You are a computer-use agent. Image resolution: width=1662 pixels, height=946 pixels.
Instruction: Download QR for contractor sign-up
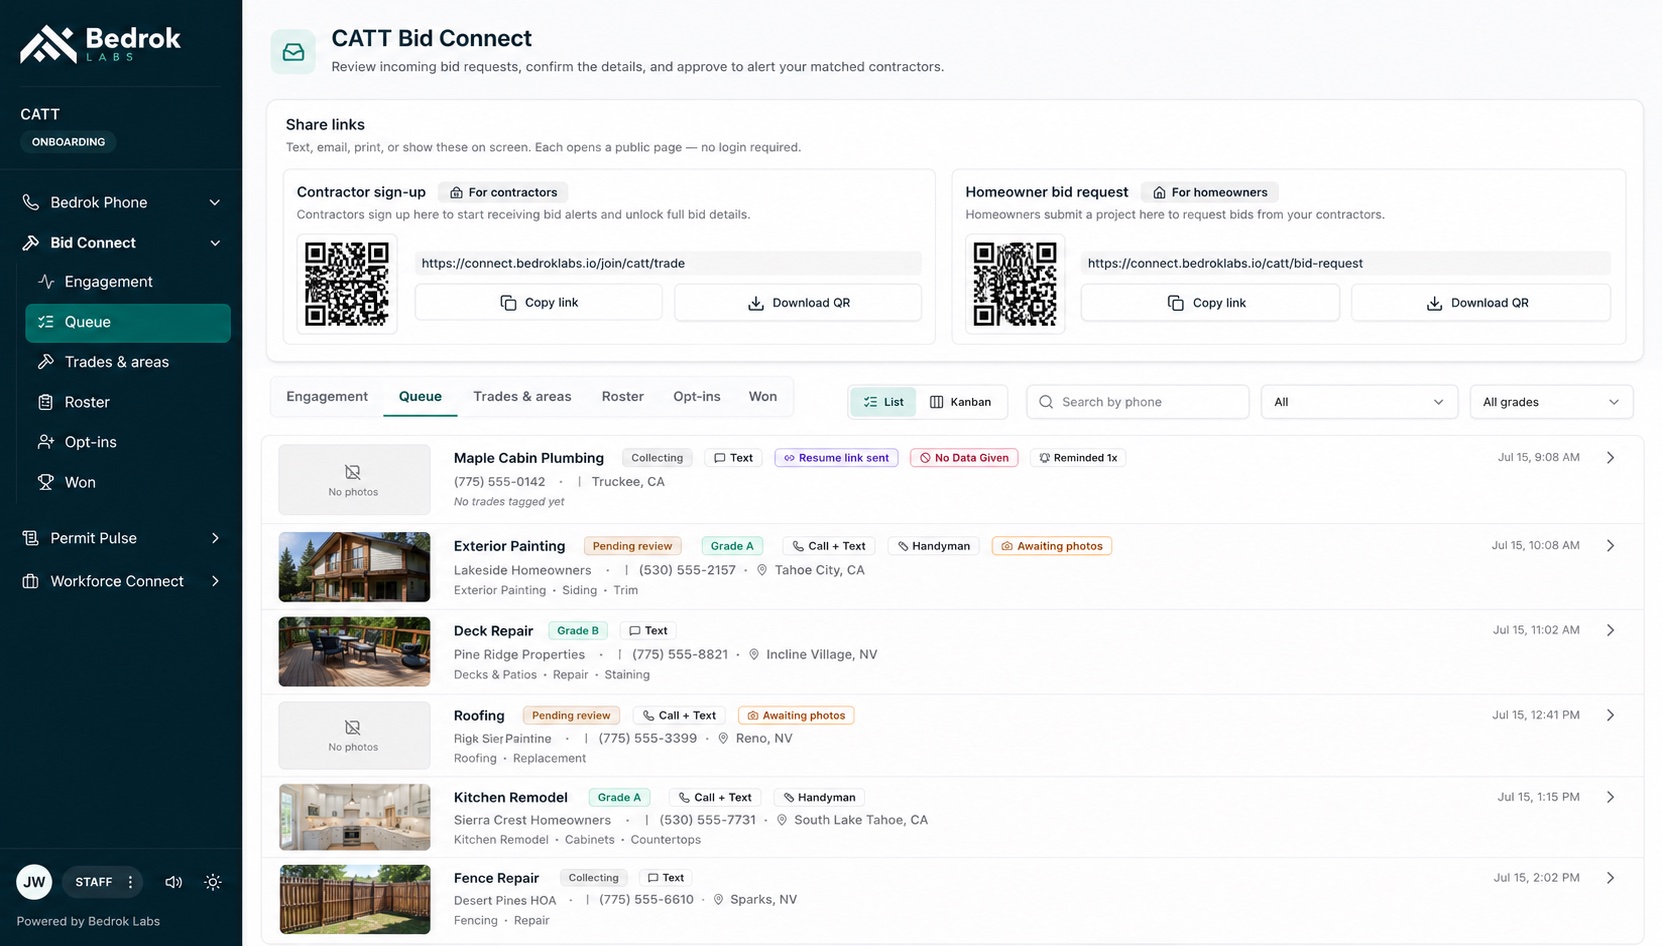click(798, 302)
